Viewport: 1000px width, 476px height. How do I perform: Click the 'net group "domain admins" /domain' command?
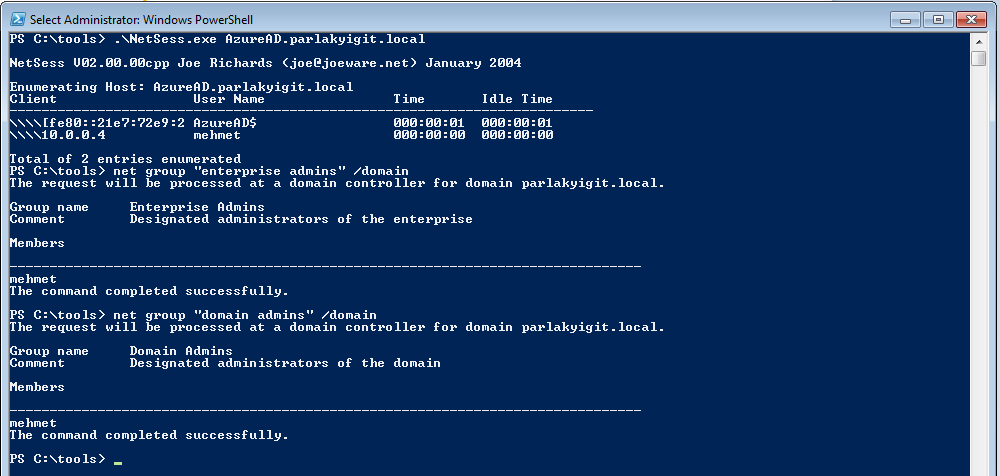[244, 315]
